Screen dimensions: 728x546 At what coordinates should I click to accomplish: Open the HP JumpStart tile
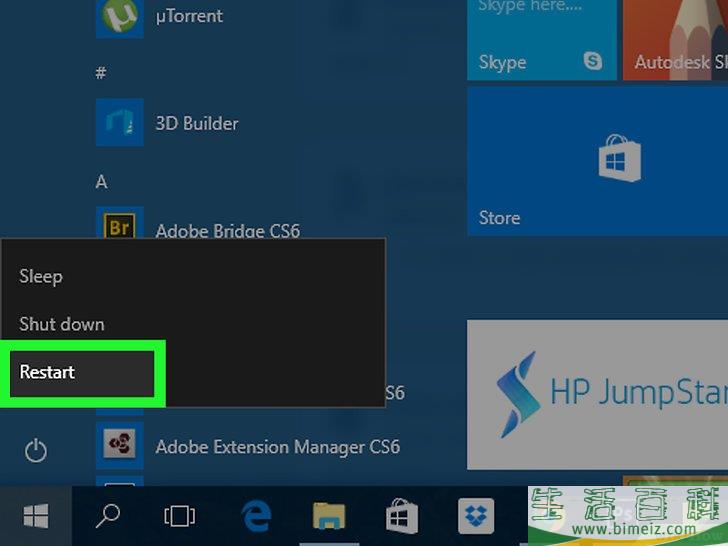[x=597, y=394]
